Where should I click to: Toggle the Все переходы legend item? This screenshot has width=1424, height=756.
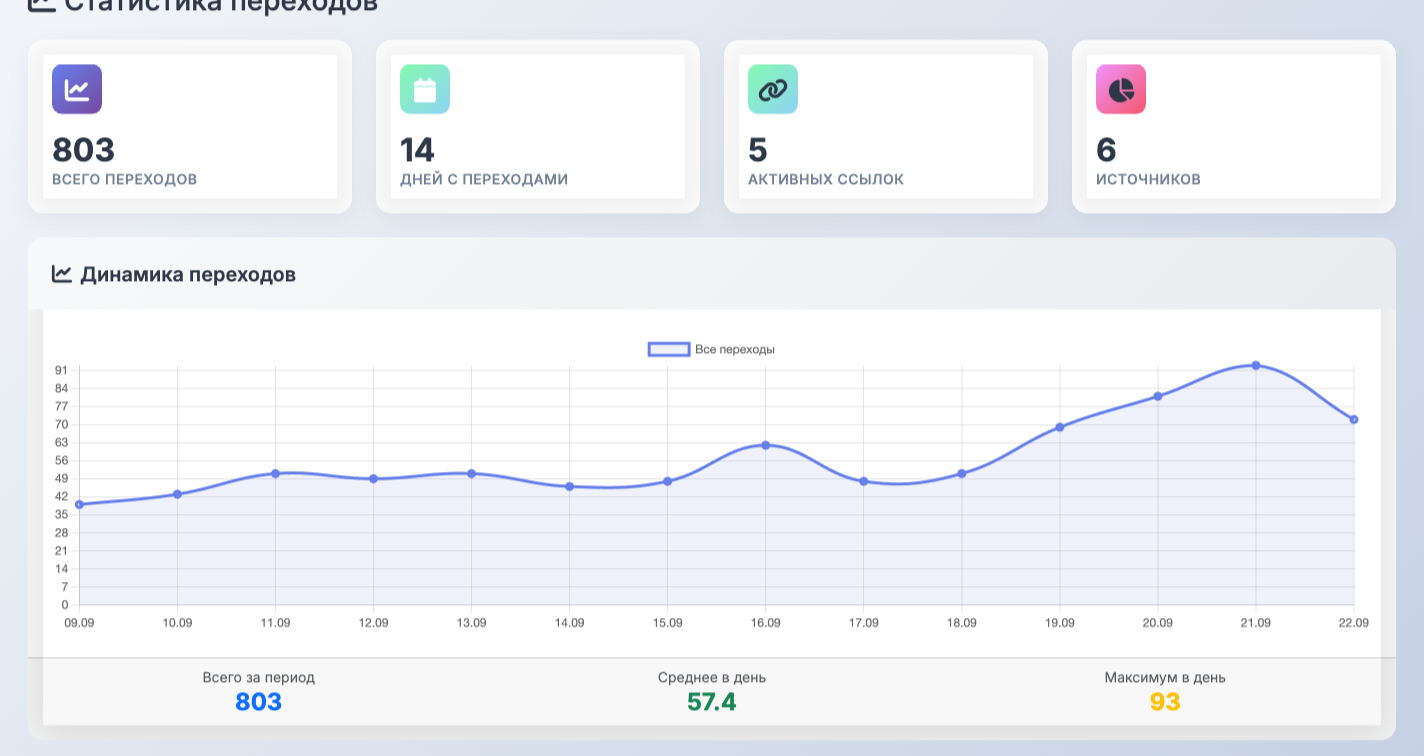click(x=712, y=349)
